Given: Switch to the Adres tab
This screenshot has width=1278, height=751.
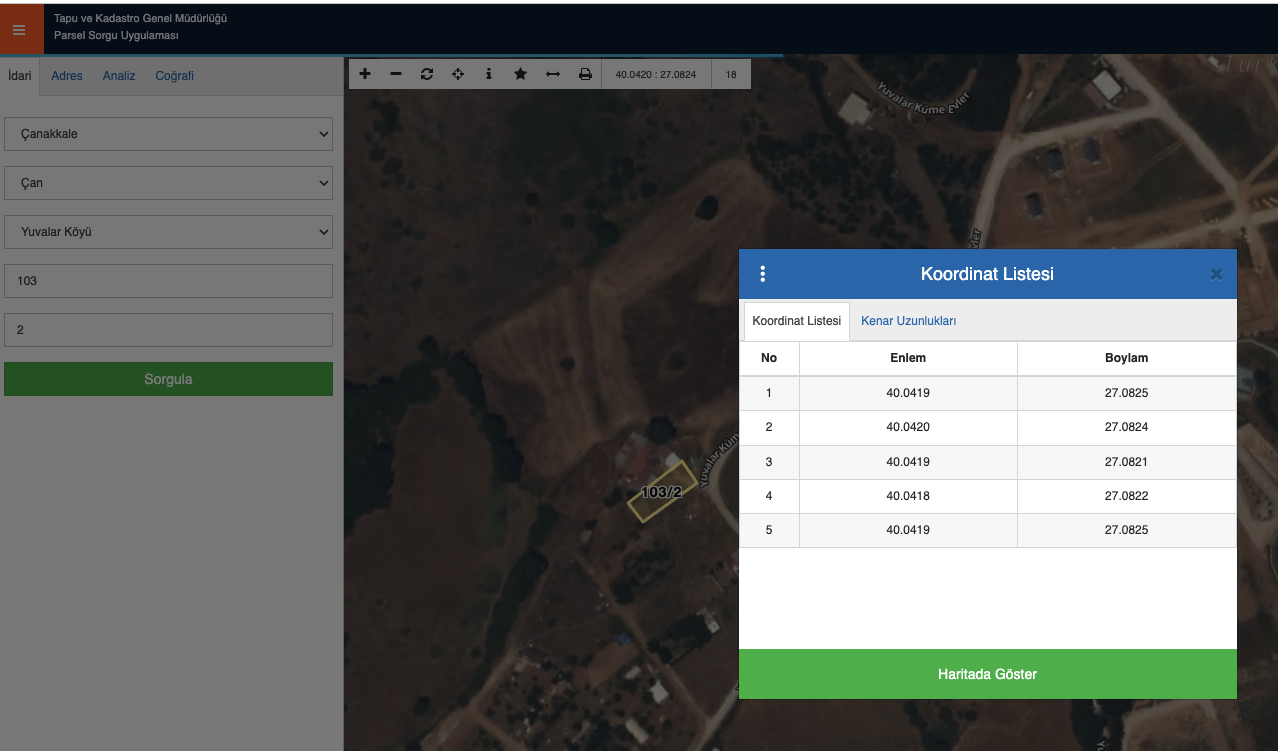Looking at the screenshot, I should click(67, 76).
